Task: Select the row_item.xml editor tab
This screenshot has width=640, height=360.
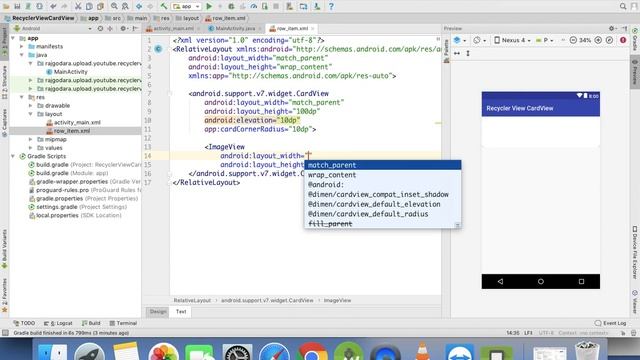Action: coord(292,29)
